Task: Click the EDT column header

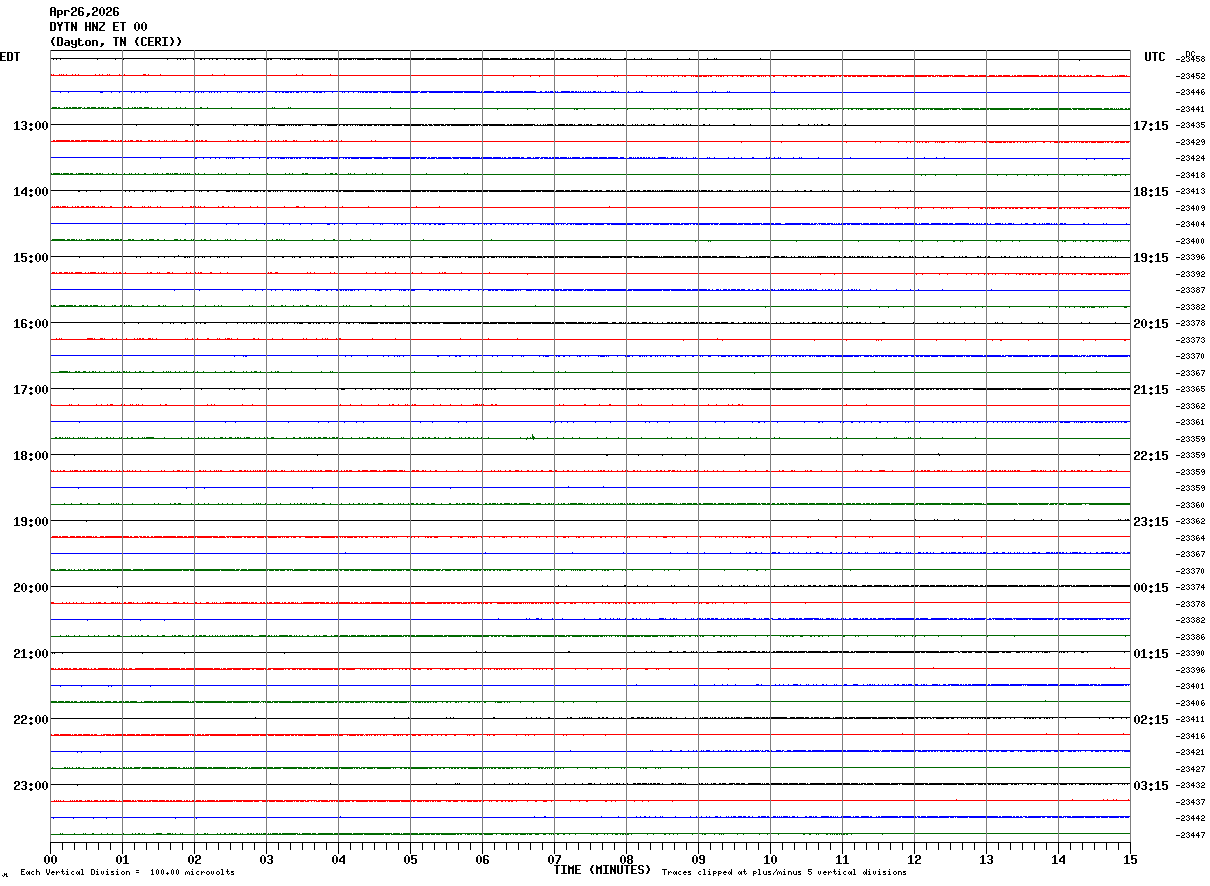Action: point(10,57)
